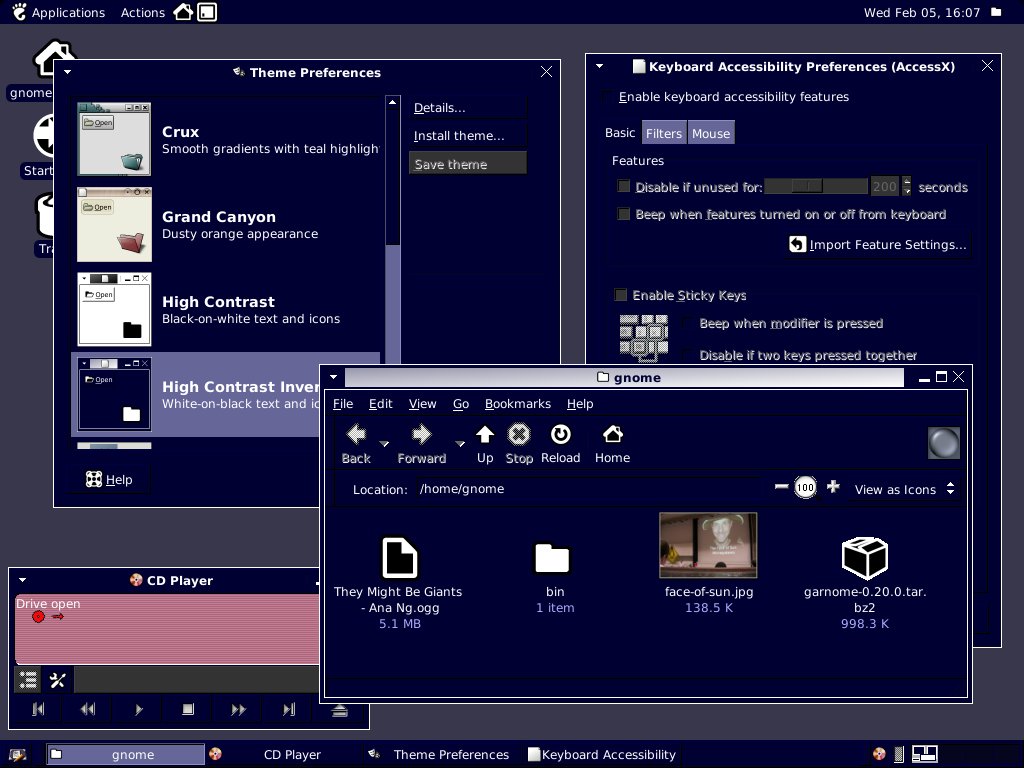
Task: Start playback in CD Player
Action: 138,709
